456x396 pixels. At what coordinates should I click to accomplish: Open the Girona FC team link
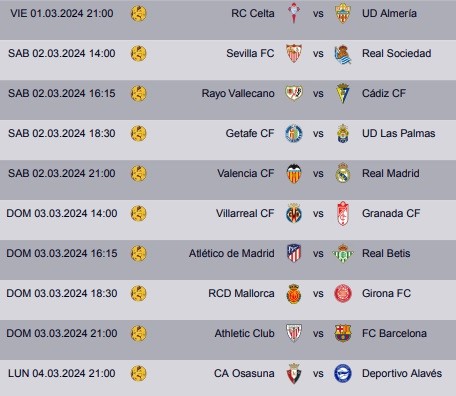pyautogui.click(x=386, y=293)
